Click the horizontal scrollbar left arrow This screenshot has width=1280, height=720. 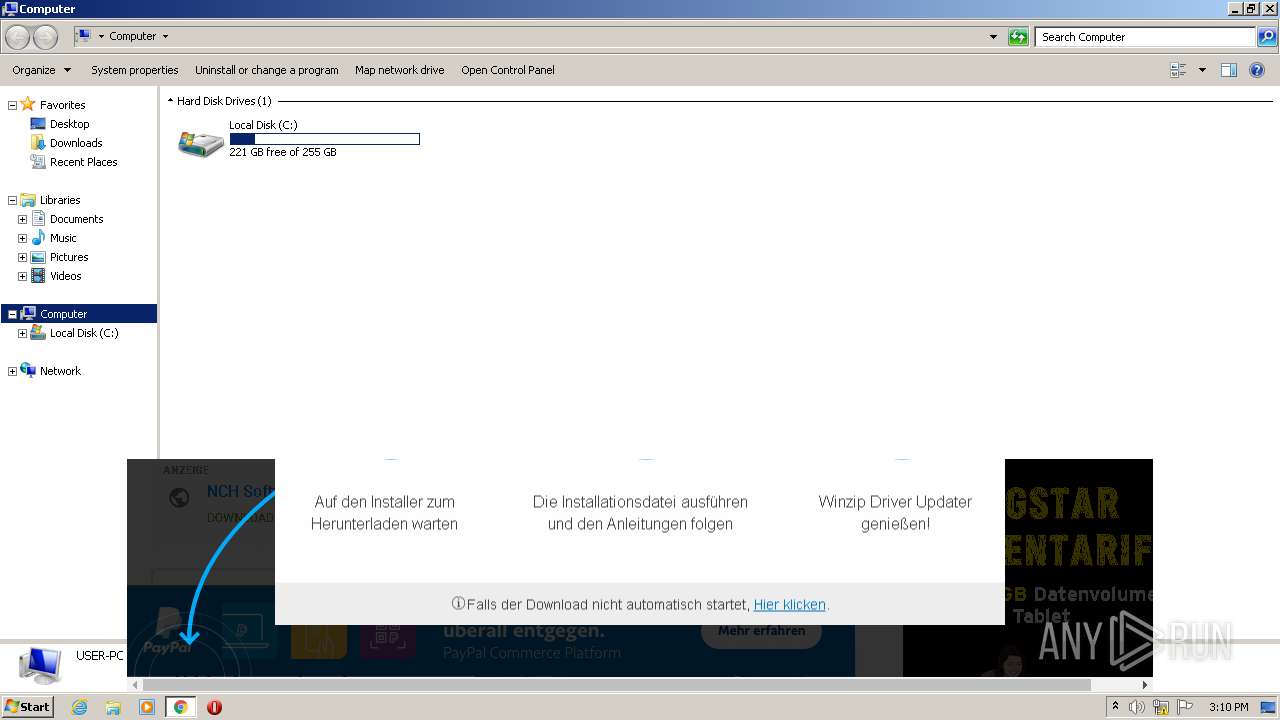[x=135, y=685]
